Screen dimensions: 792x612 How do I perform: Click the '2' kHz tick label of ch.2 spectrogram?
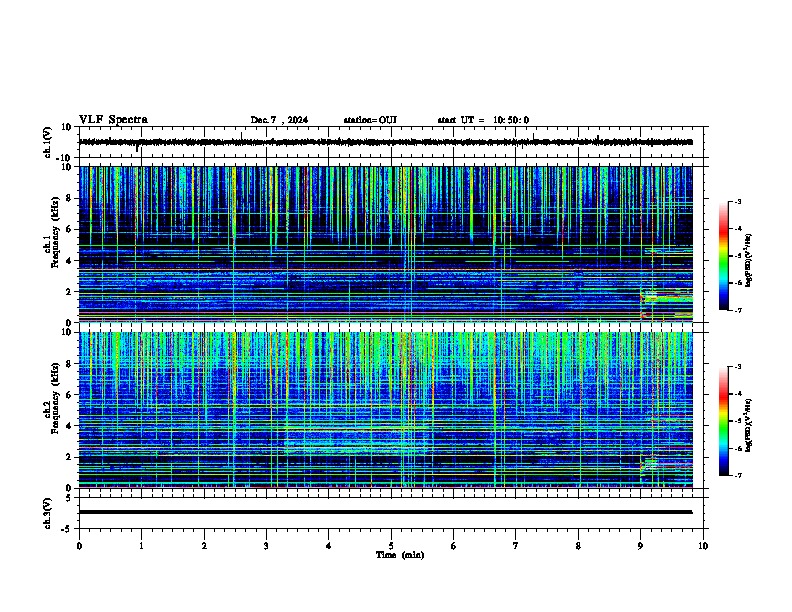[x=69, y=457]
